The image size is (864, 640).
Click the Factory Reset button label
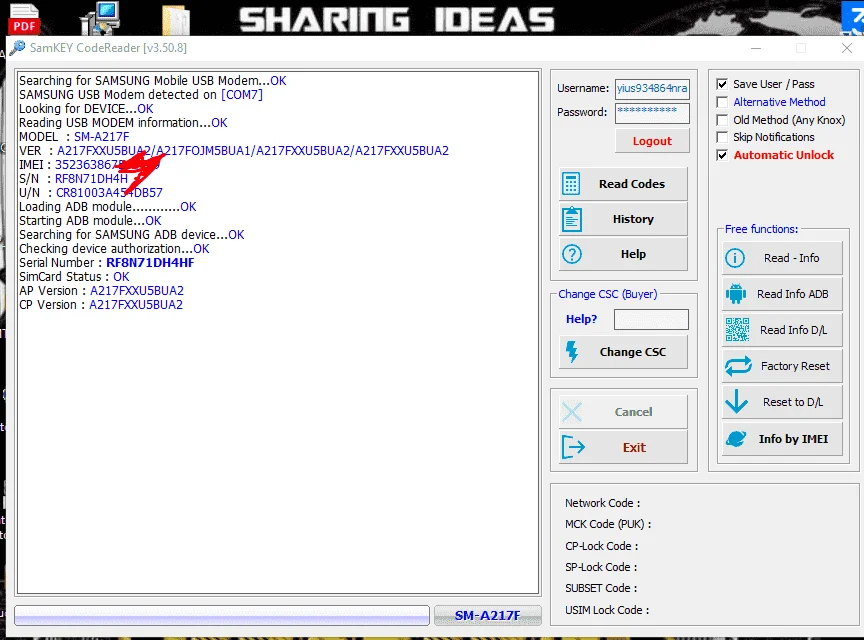coord(795,366)
